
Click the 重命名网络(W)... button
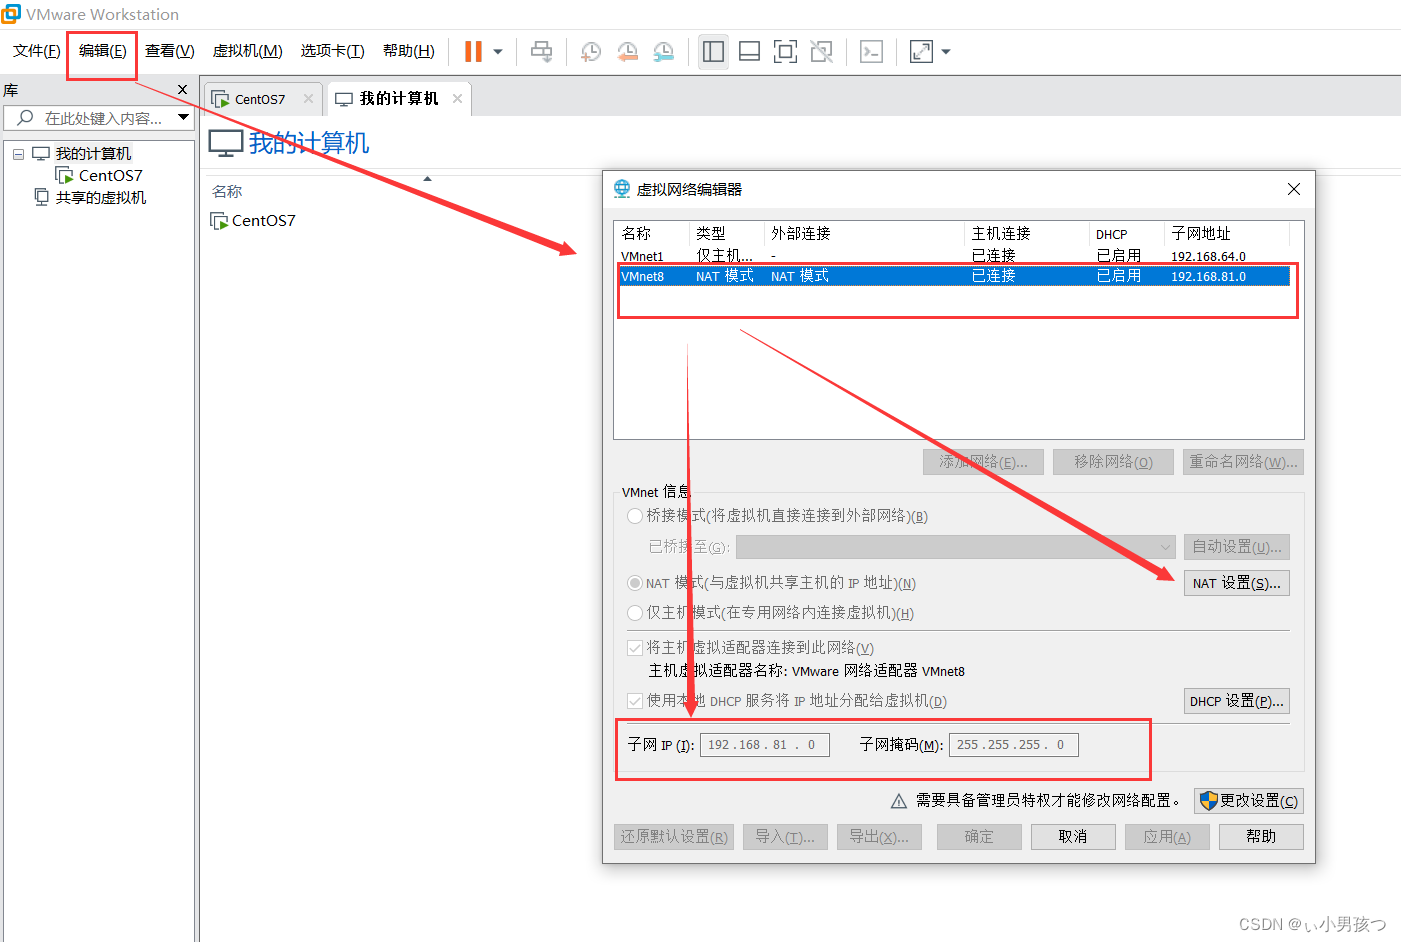point(1243,462)
